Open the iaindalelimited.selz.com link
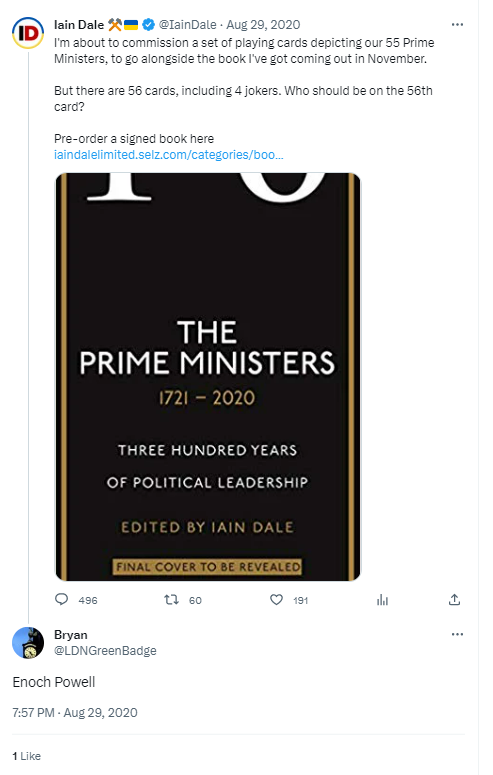Image resolution: width=493 pixels, height=775 pixels. coord(169,155)
